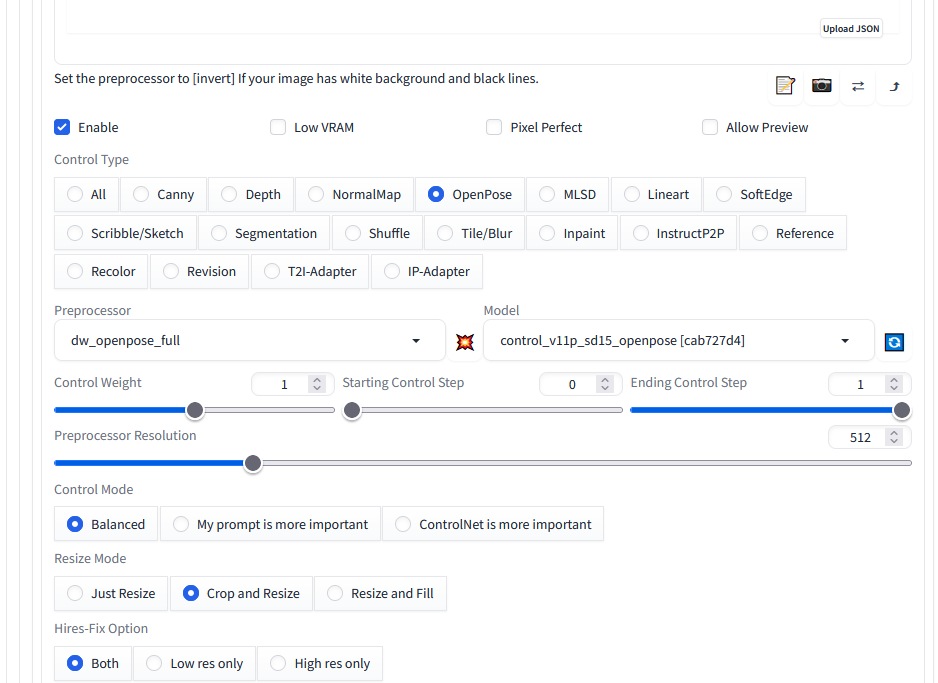Click the mirror webcam swap-arrows icon
This screenshot has width=938, height=683.
click(858, 86)
